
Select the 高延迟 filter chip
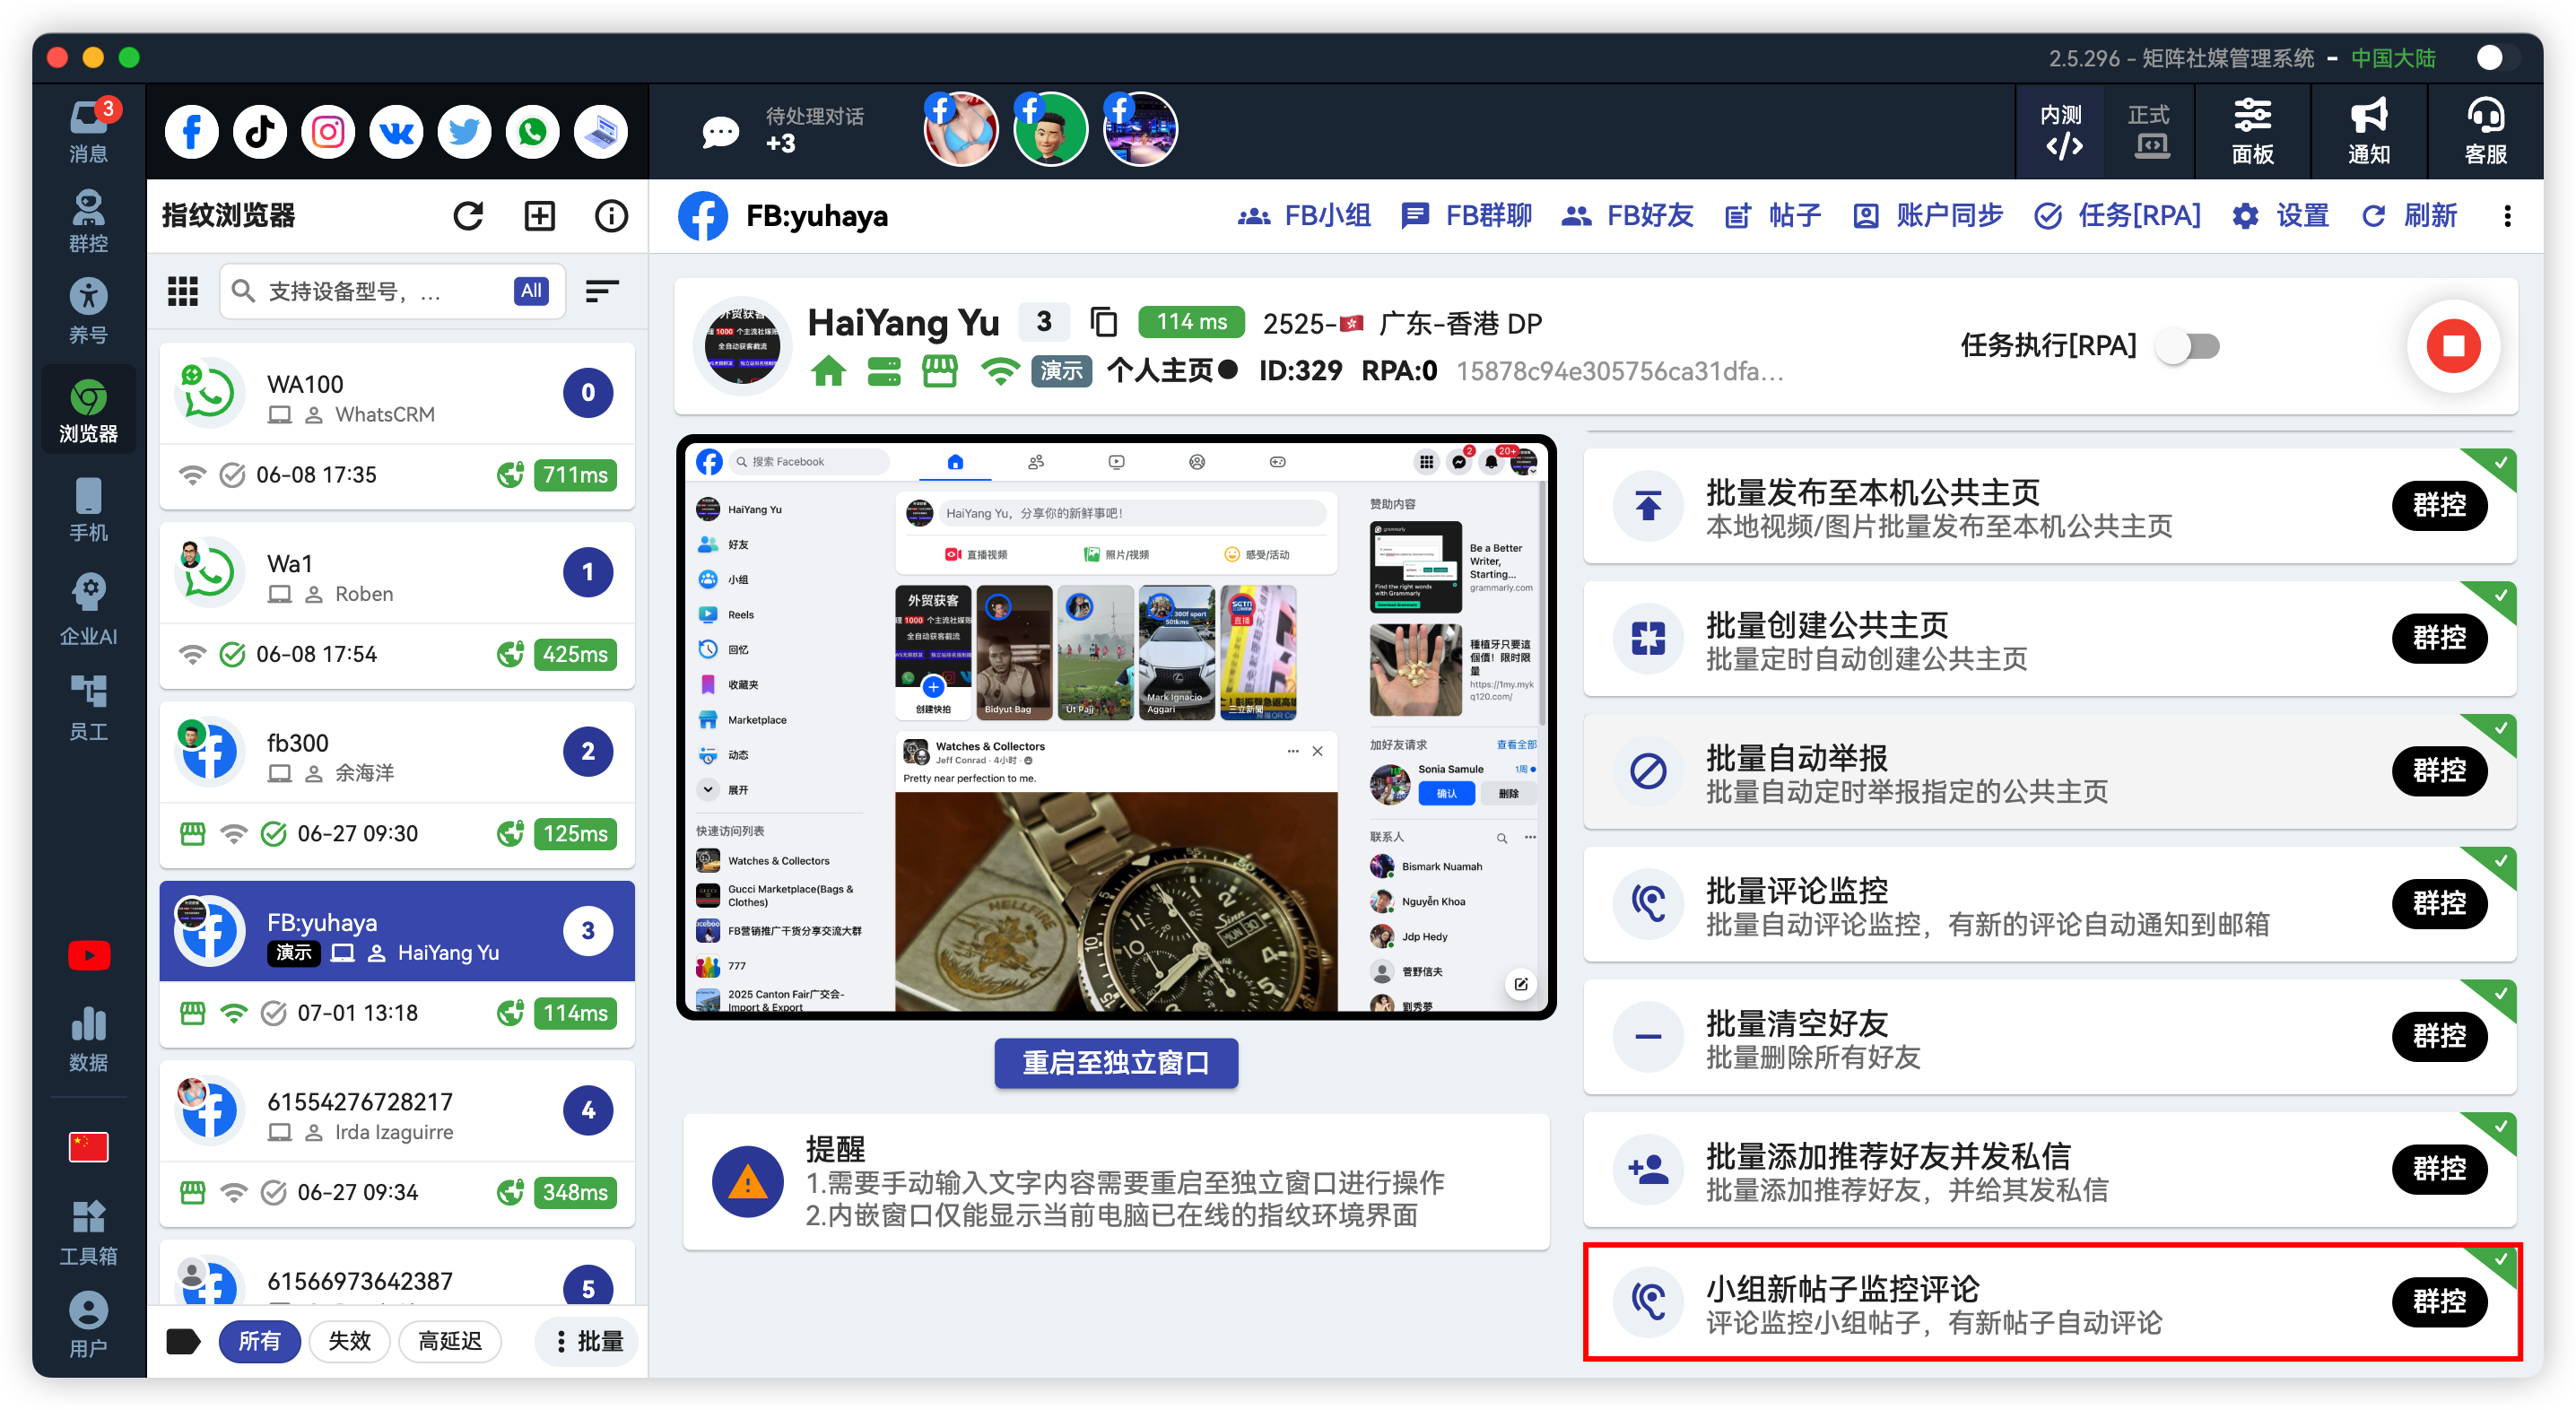coord(449,1341)
